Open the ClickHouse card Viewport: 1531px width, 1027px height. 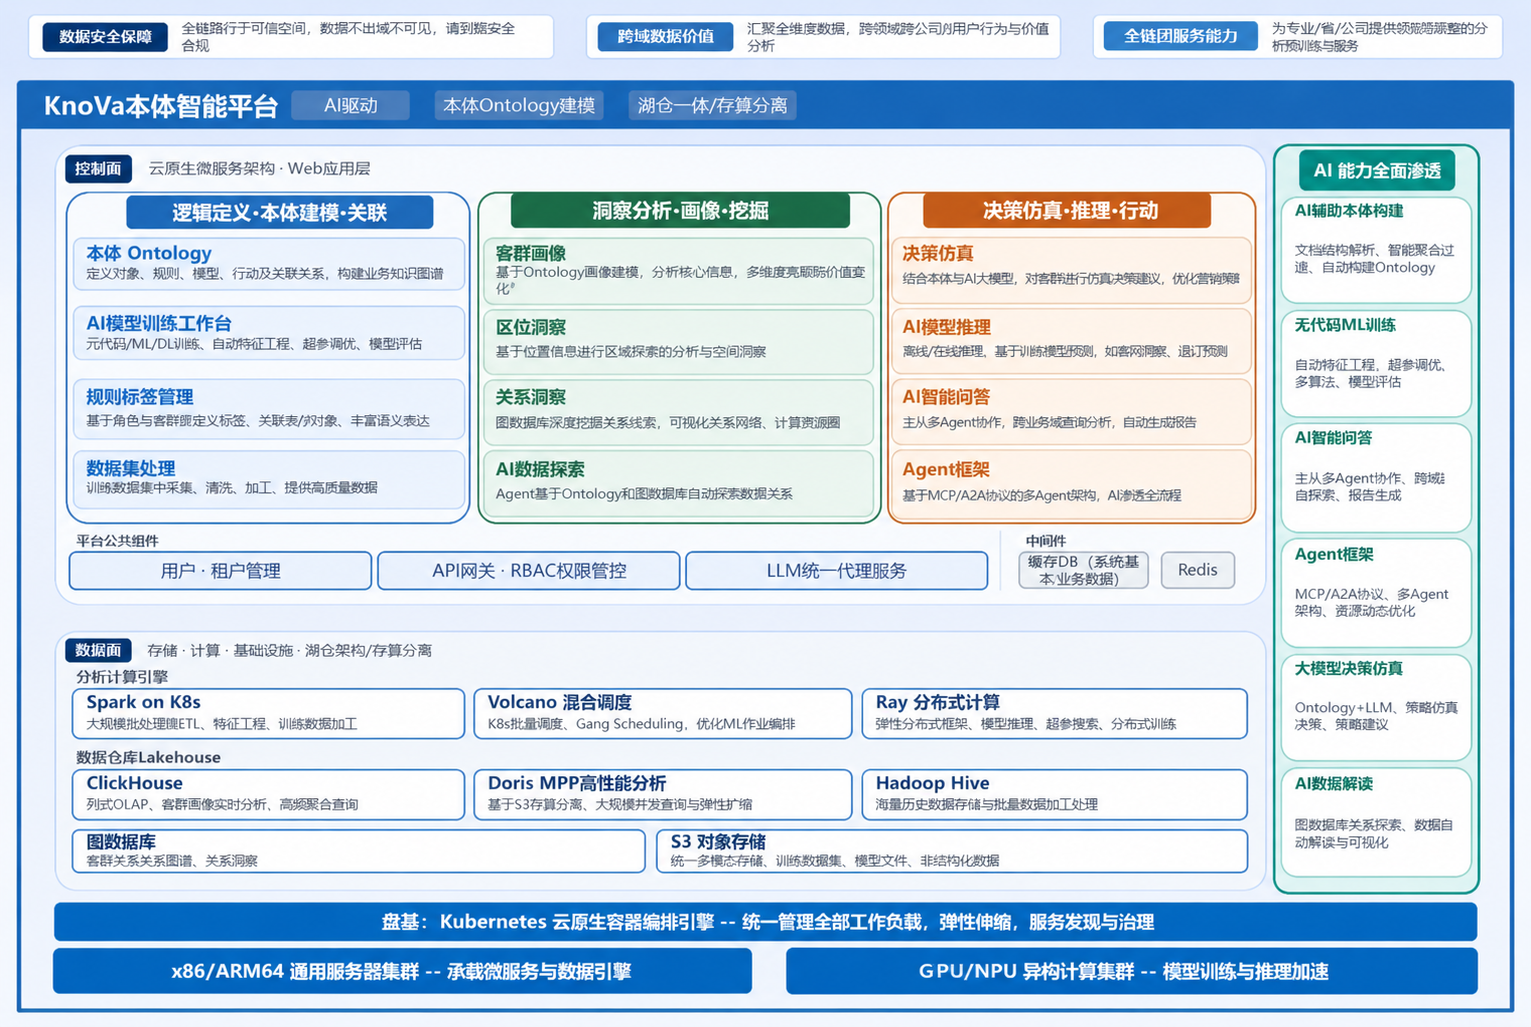269,794
